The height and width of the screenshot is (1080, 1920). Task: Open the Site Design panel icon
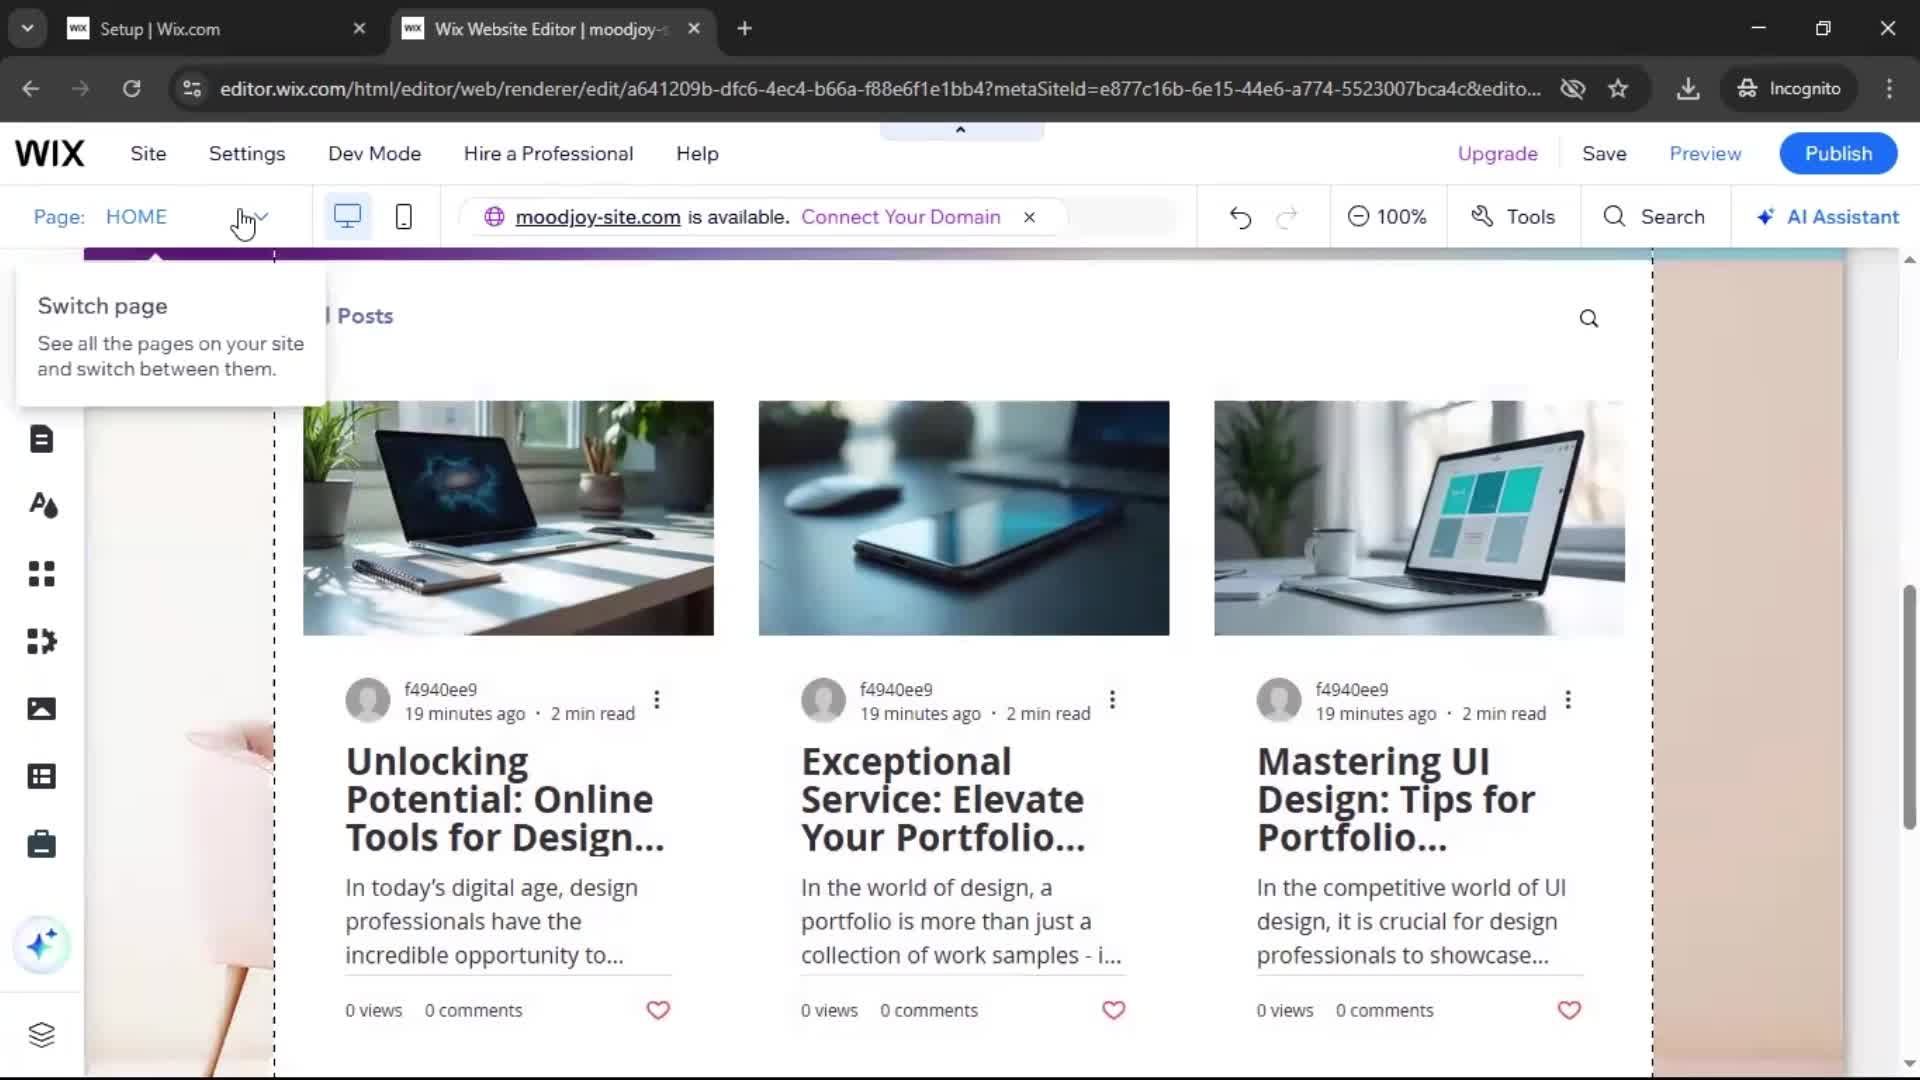tap(41, 506)
